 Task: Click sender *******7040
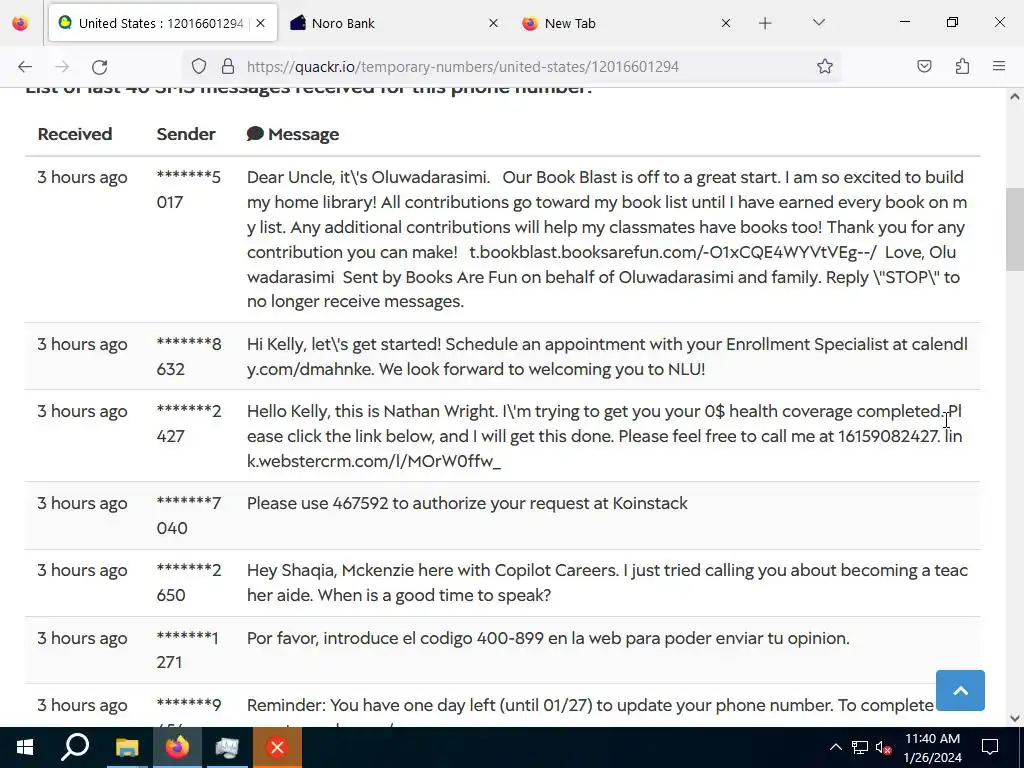[189, 516]
